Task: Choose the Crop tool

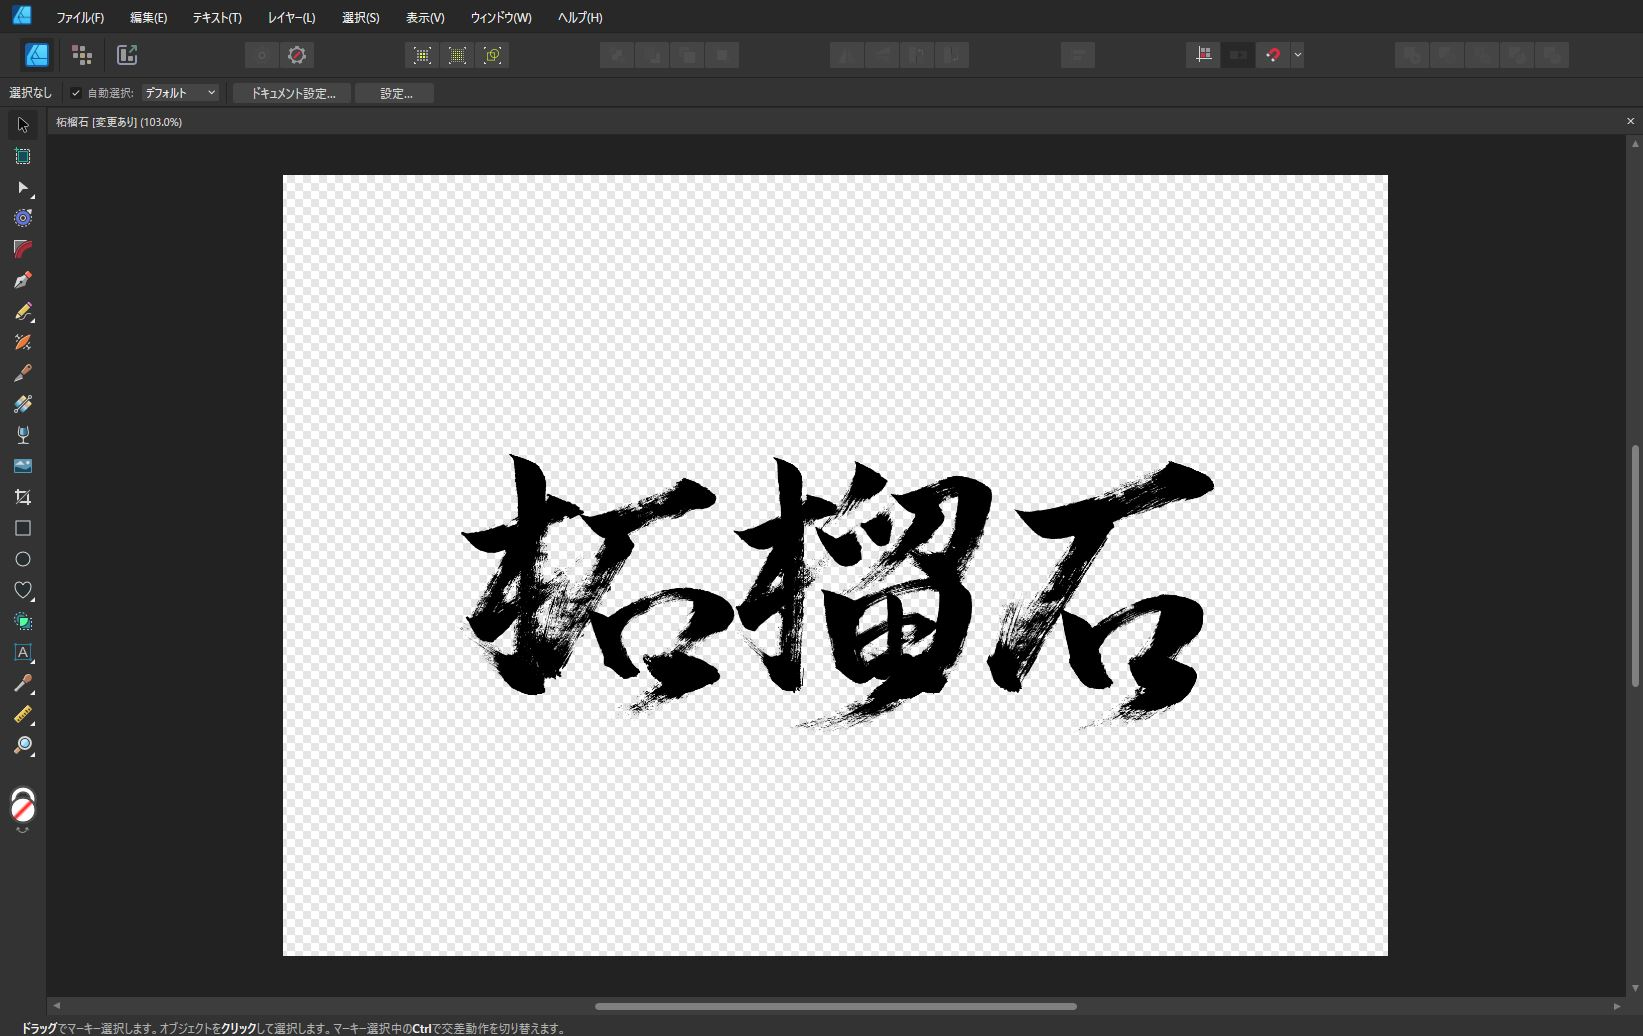Action: tap(23, 497)
